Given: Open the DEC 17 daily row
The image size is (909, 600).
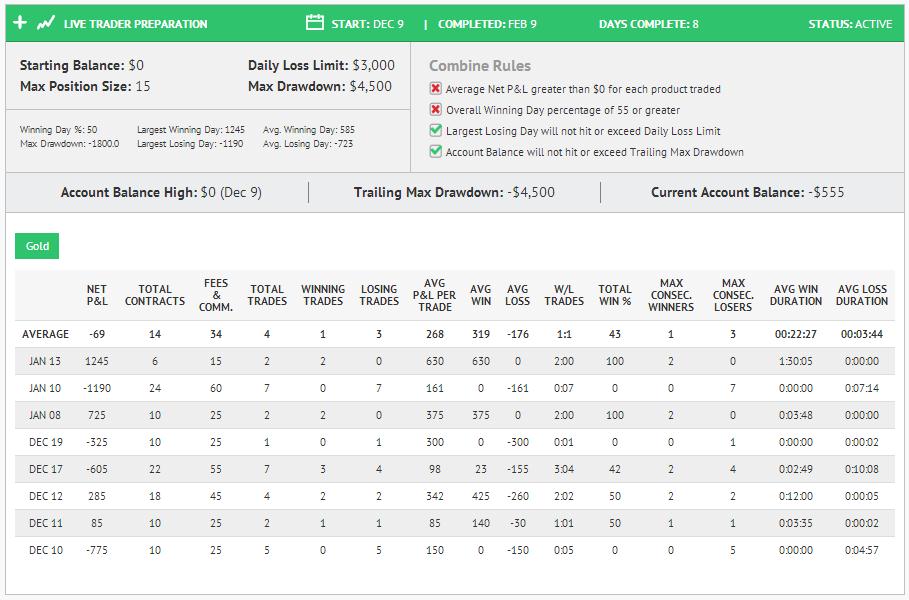Looking at the screenshot, I should click(x=454, y=469).
